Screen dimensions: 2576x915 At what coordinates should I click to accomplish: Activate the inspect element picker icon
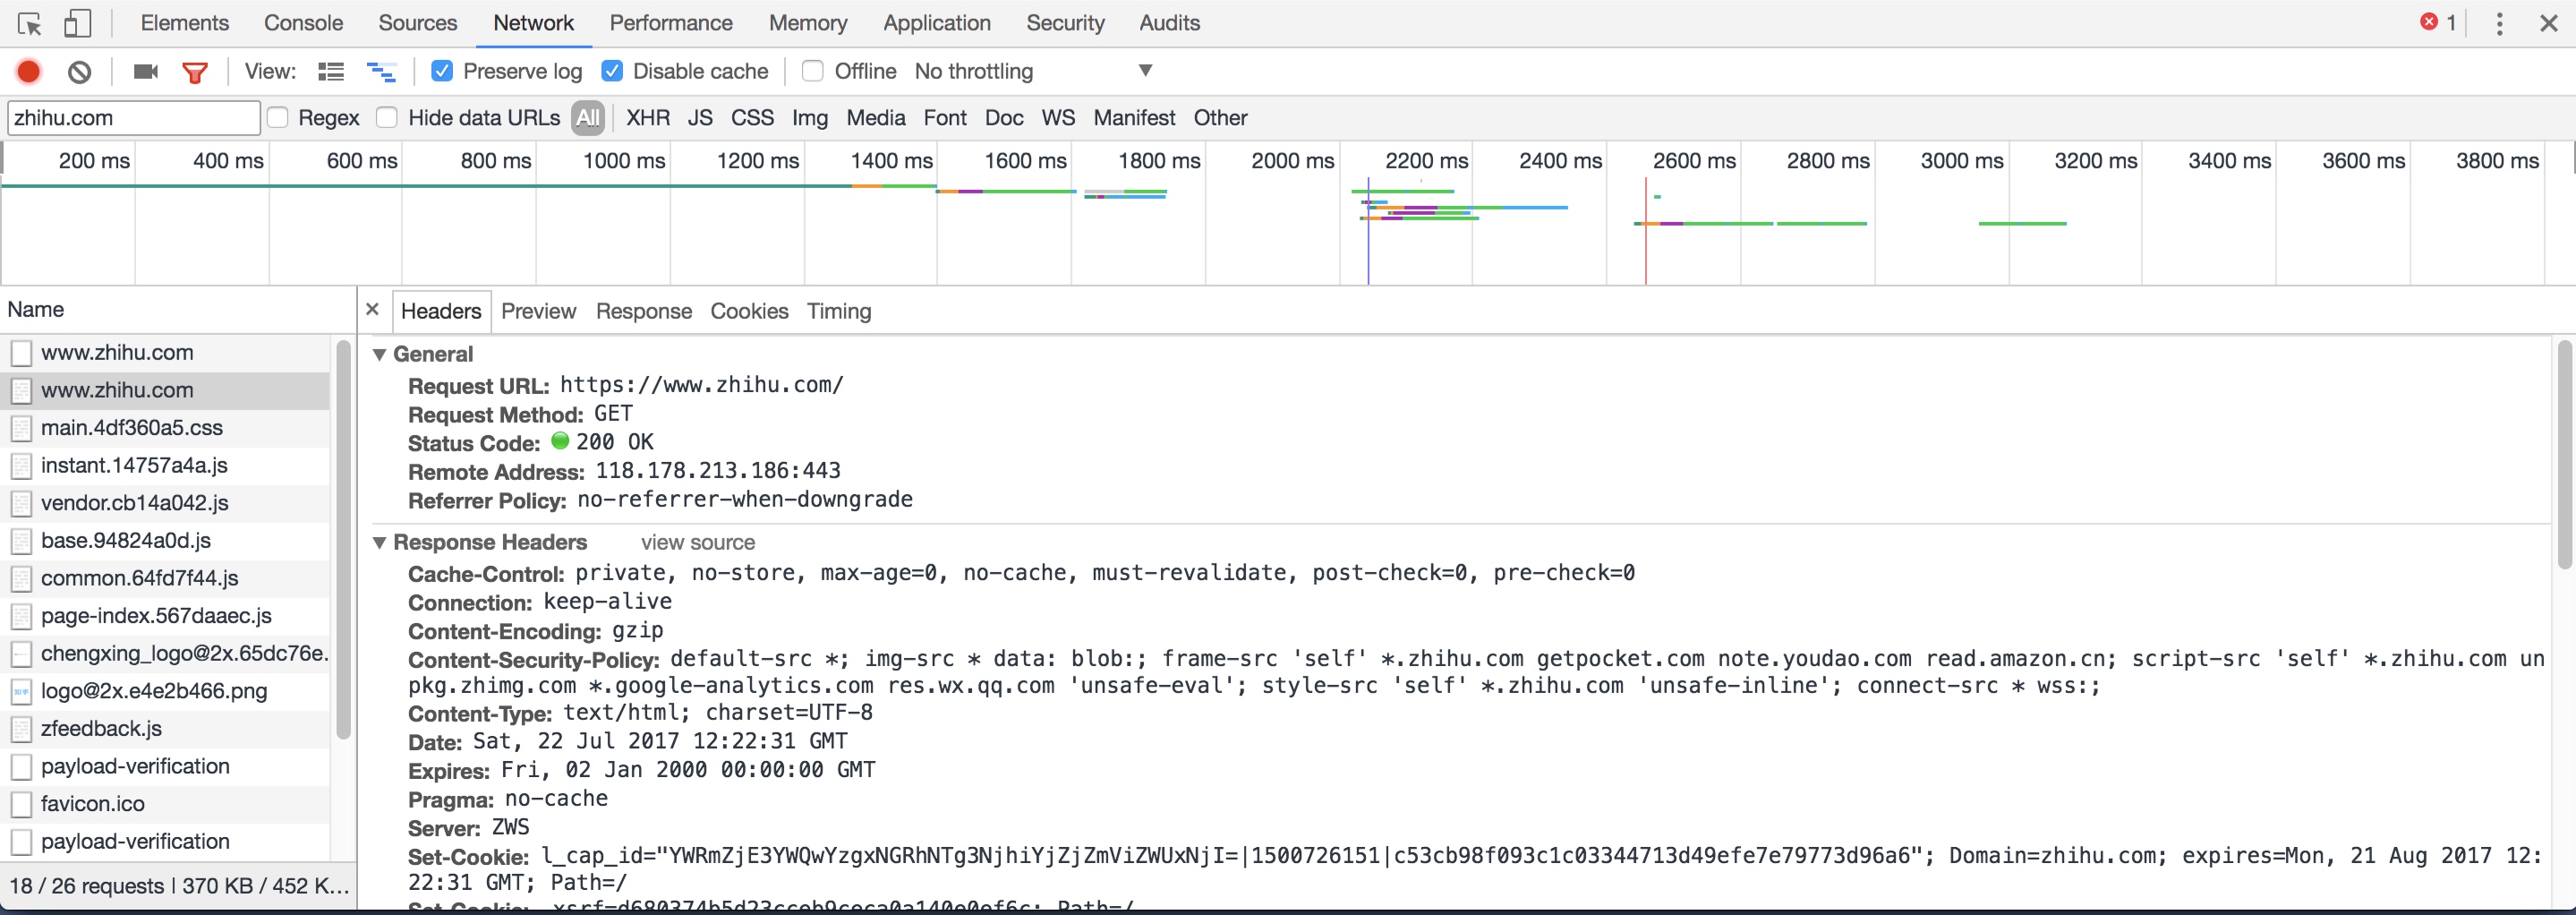pos(29,23)
